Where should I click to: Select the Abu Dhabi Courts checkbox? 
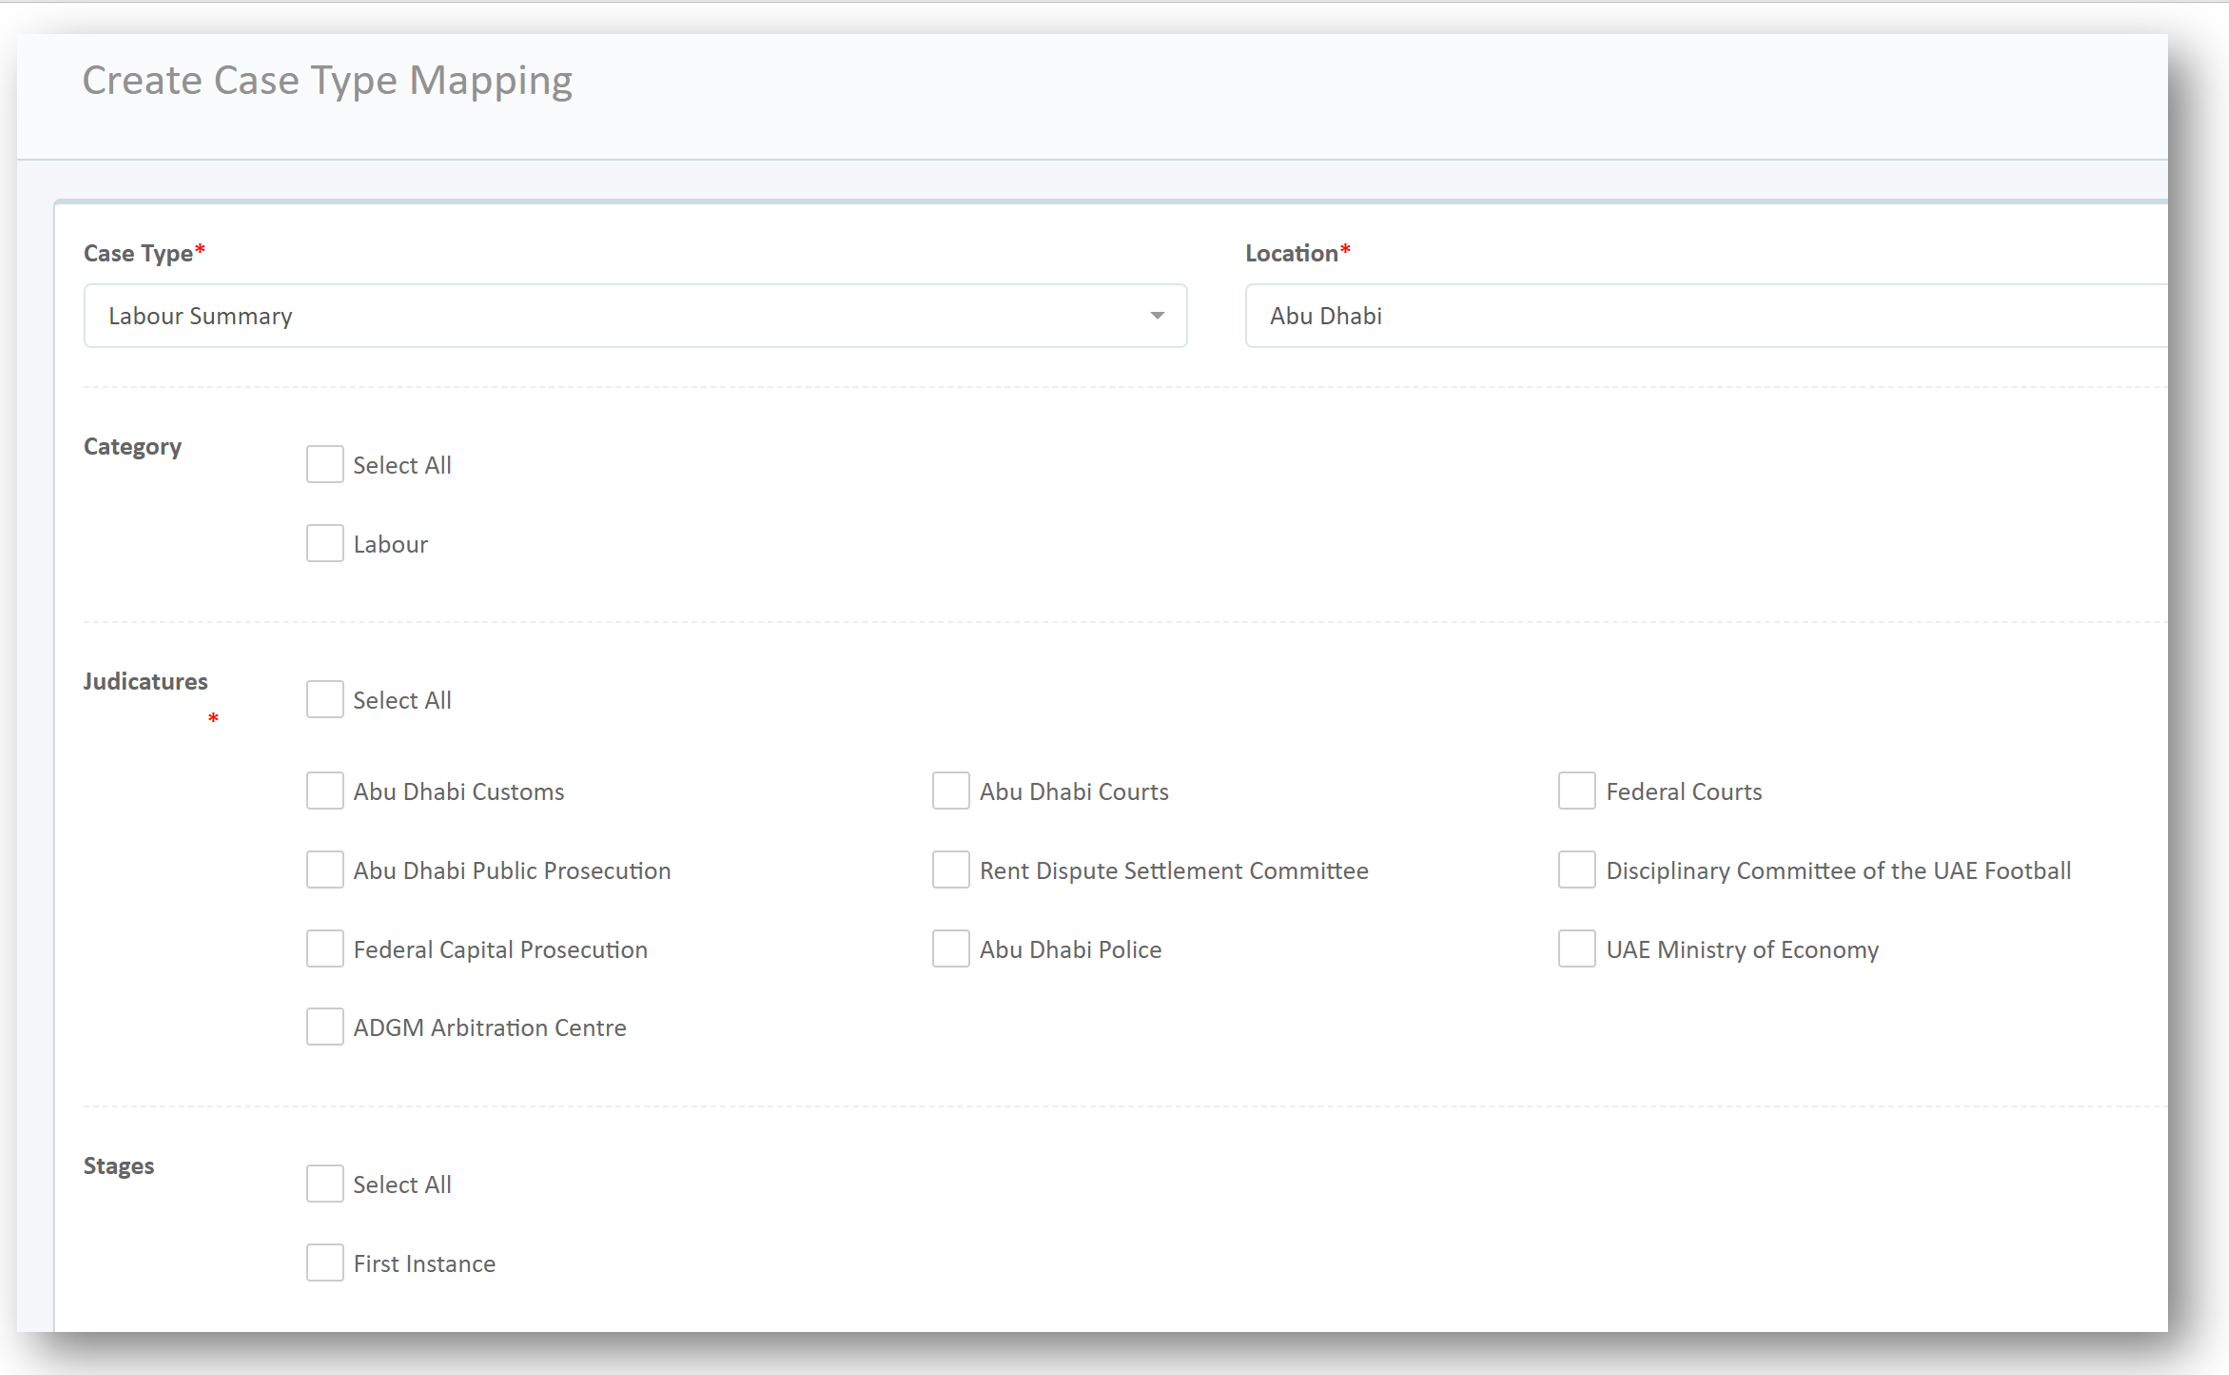950,791
